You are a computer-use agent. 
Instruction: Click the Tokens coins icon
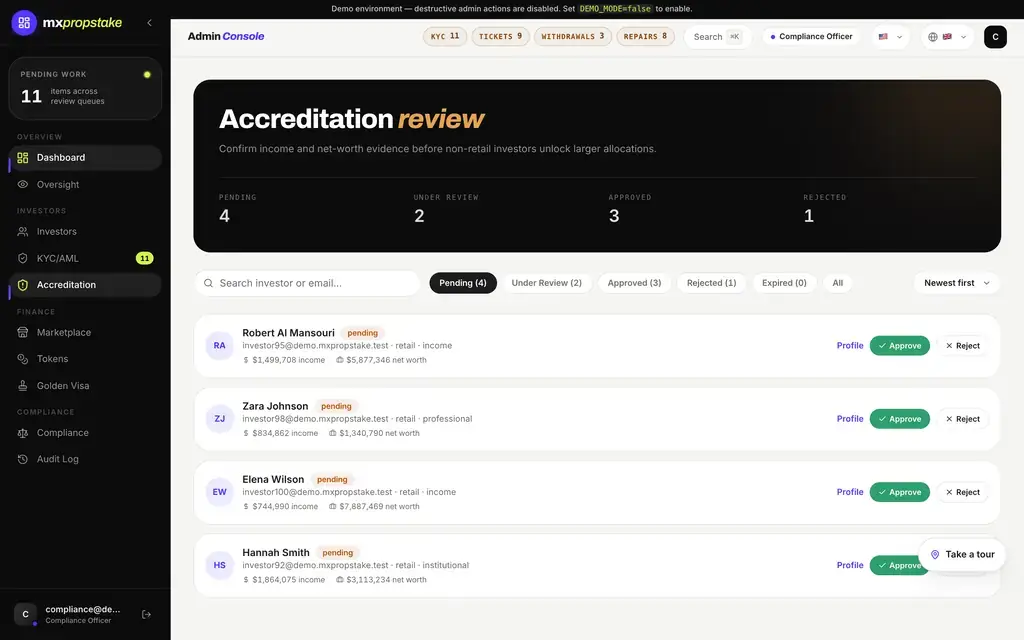click(x=23, y=359)
